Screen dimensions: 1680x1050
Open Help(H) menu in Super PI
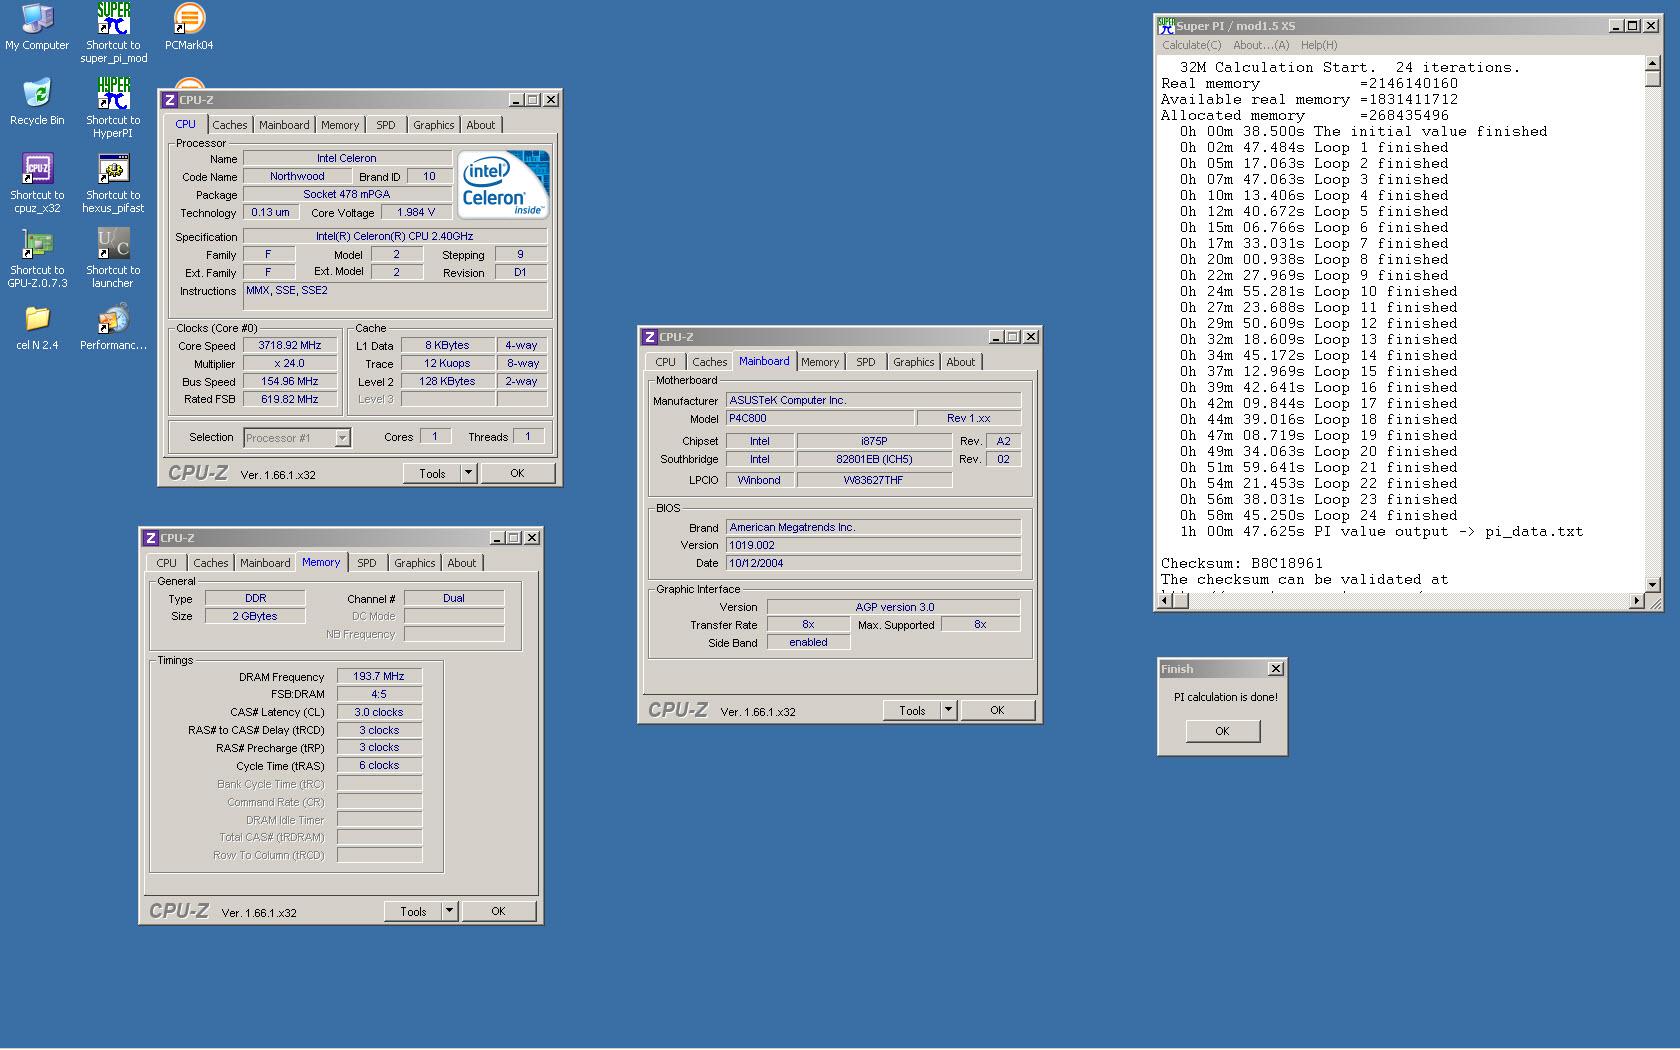pyautogui.click(x=1319, y=45)
